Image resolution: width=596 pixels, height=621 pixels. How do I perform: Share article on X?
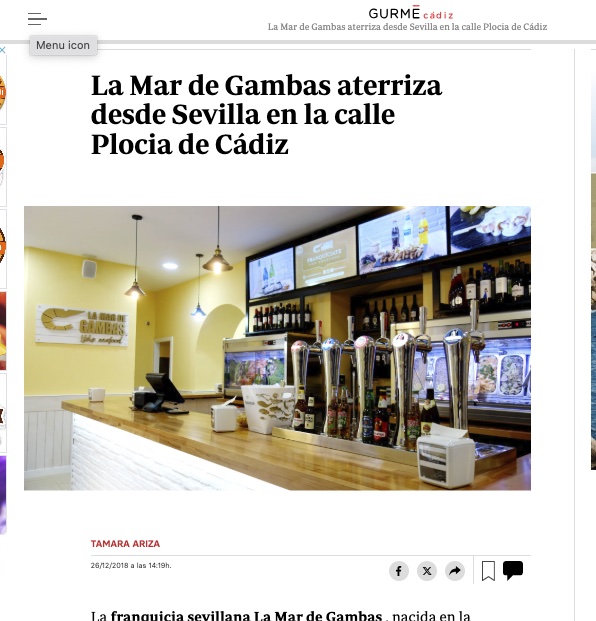click(x=427, y=571)
